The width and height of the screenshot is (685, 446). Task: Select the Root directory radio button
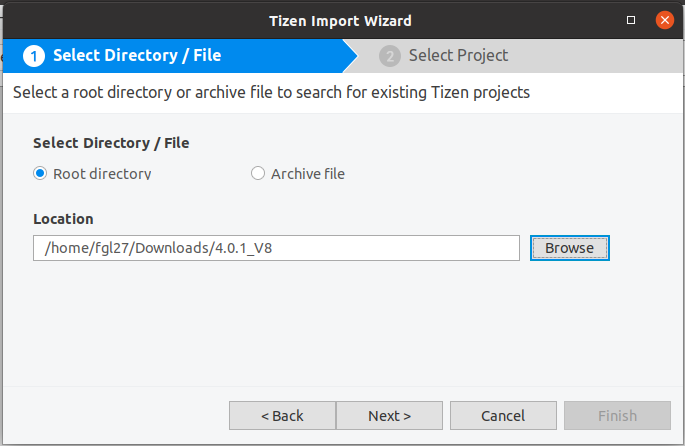(x=40, y=173)
